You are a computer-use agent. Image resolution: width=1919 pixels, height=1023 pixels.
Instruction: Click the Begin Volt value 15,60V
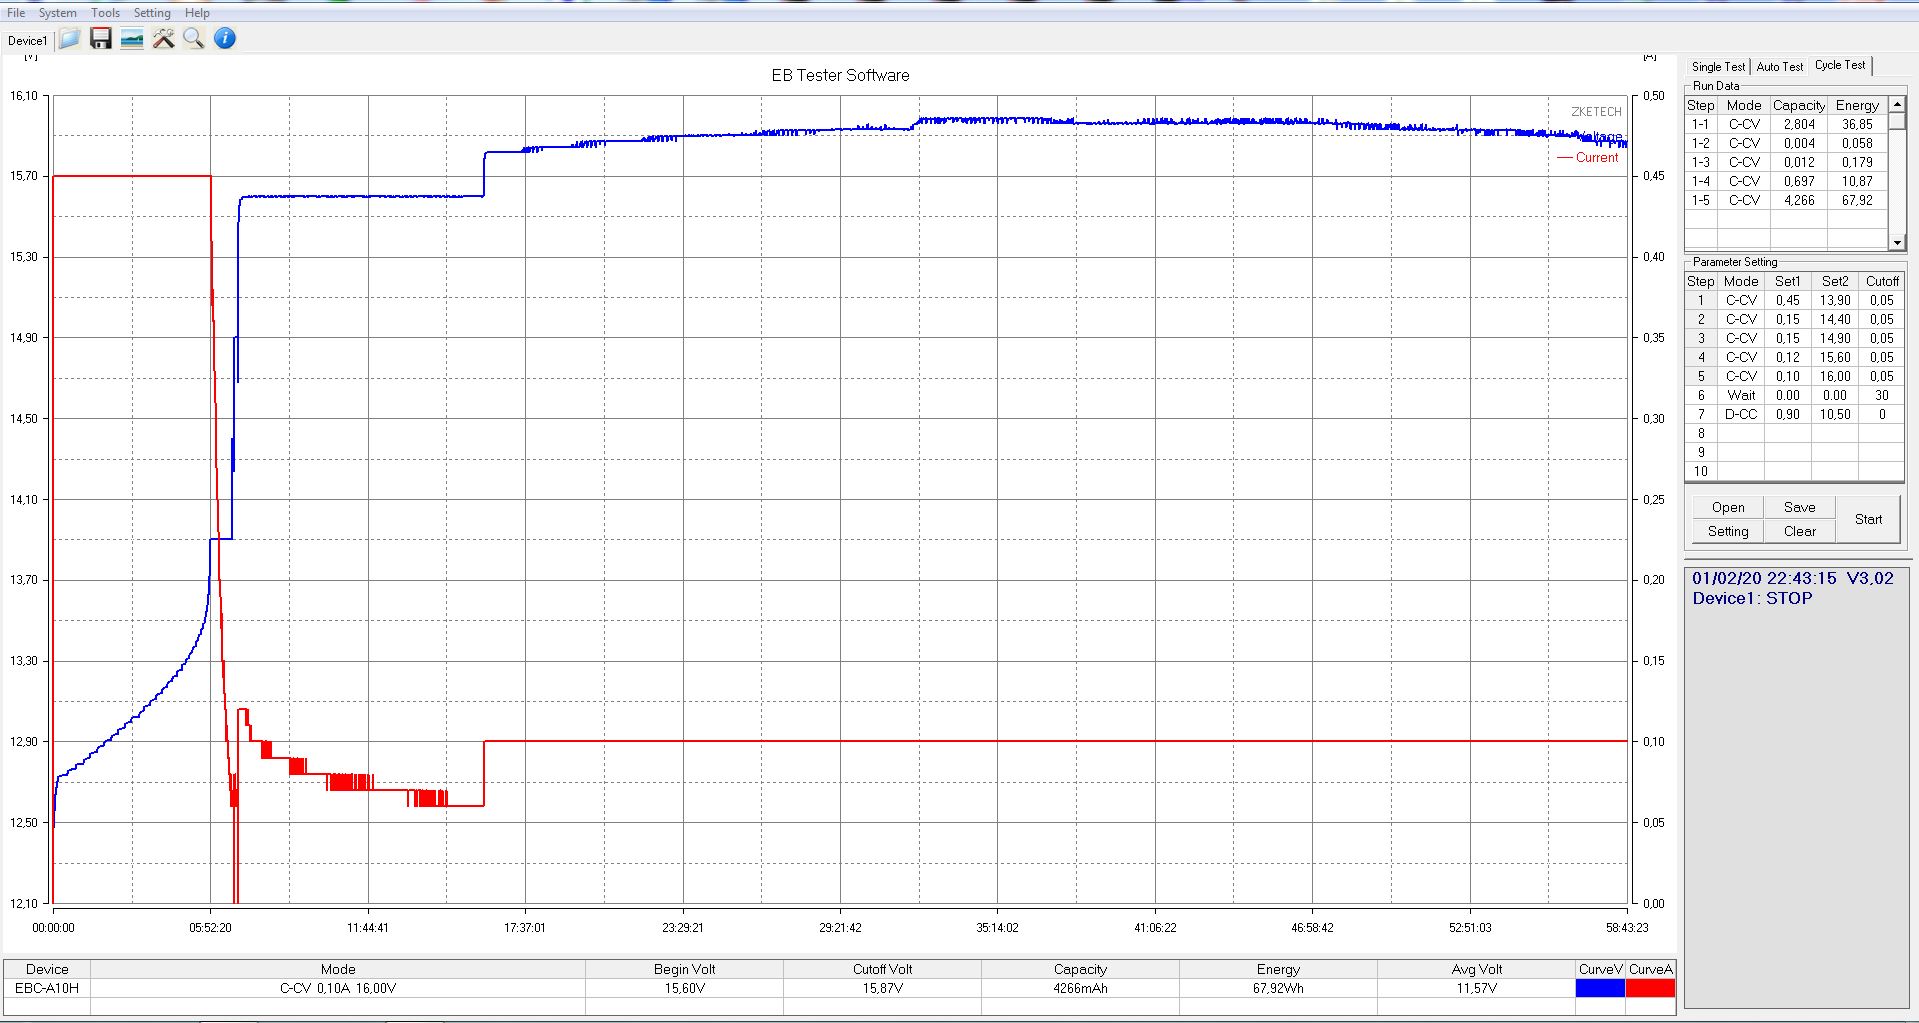(684, 988)
